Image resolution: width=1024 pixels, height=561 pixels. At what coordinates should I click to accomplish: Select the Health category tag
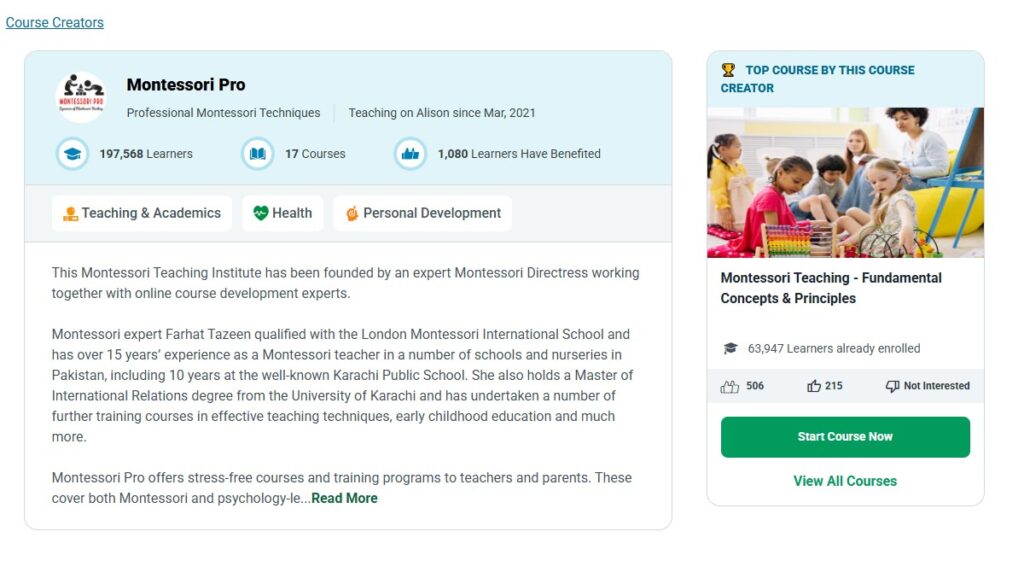[x=282, y=213]
